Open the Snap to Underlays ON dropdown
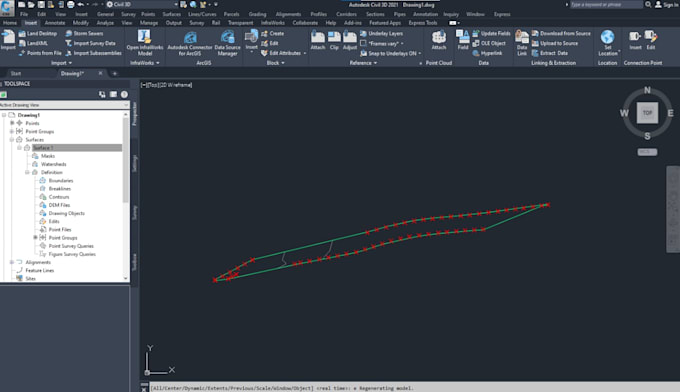 coord(419,53)
